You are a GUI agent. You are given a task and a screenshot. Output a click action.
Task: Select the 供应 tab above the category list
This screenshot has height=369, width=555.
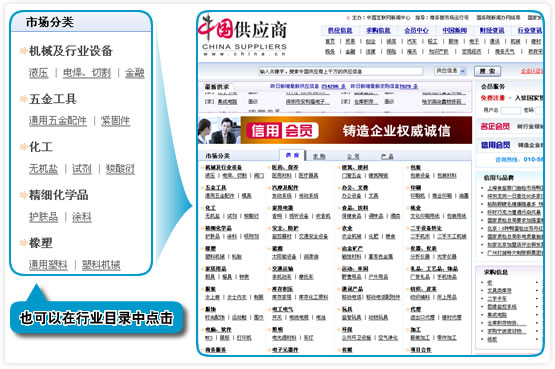coord(292,155)
